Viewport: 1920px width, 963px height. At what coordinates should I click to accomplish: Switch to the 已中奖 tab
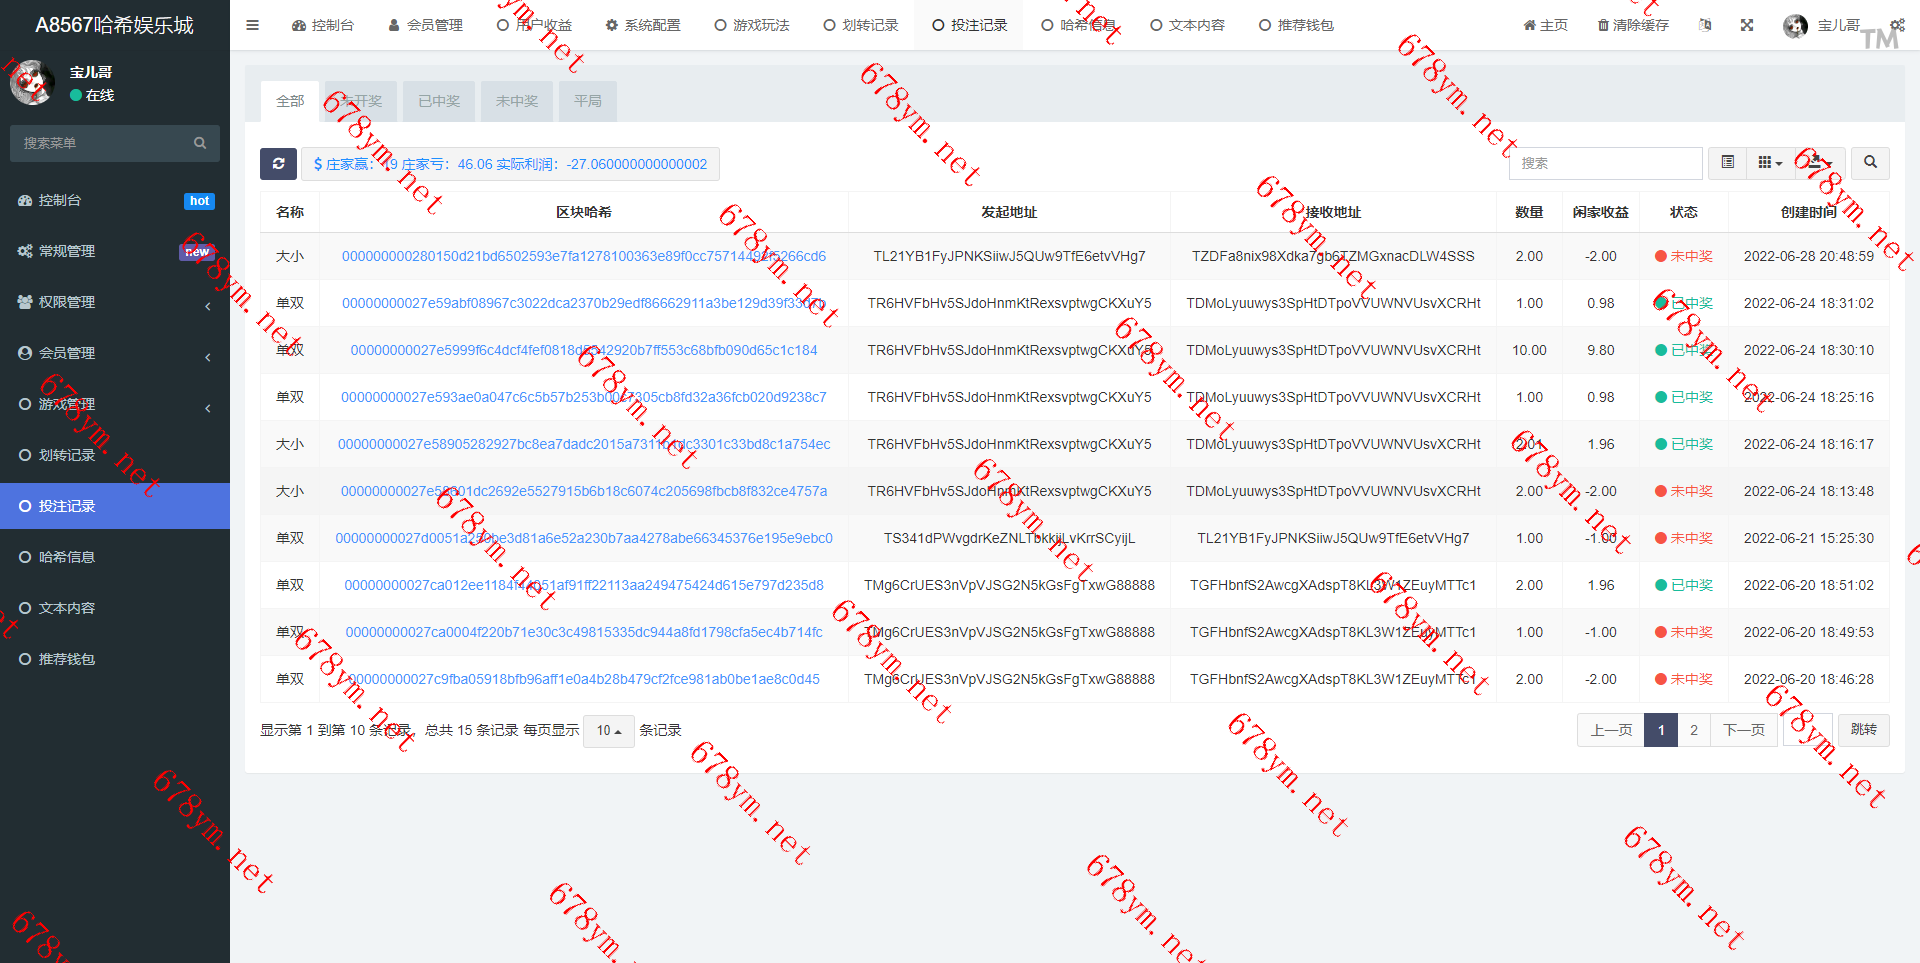439,101
